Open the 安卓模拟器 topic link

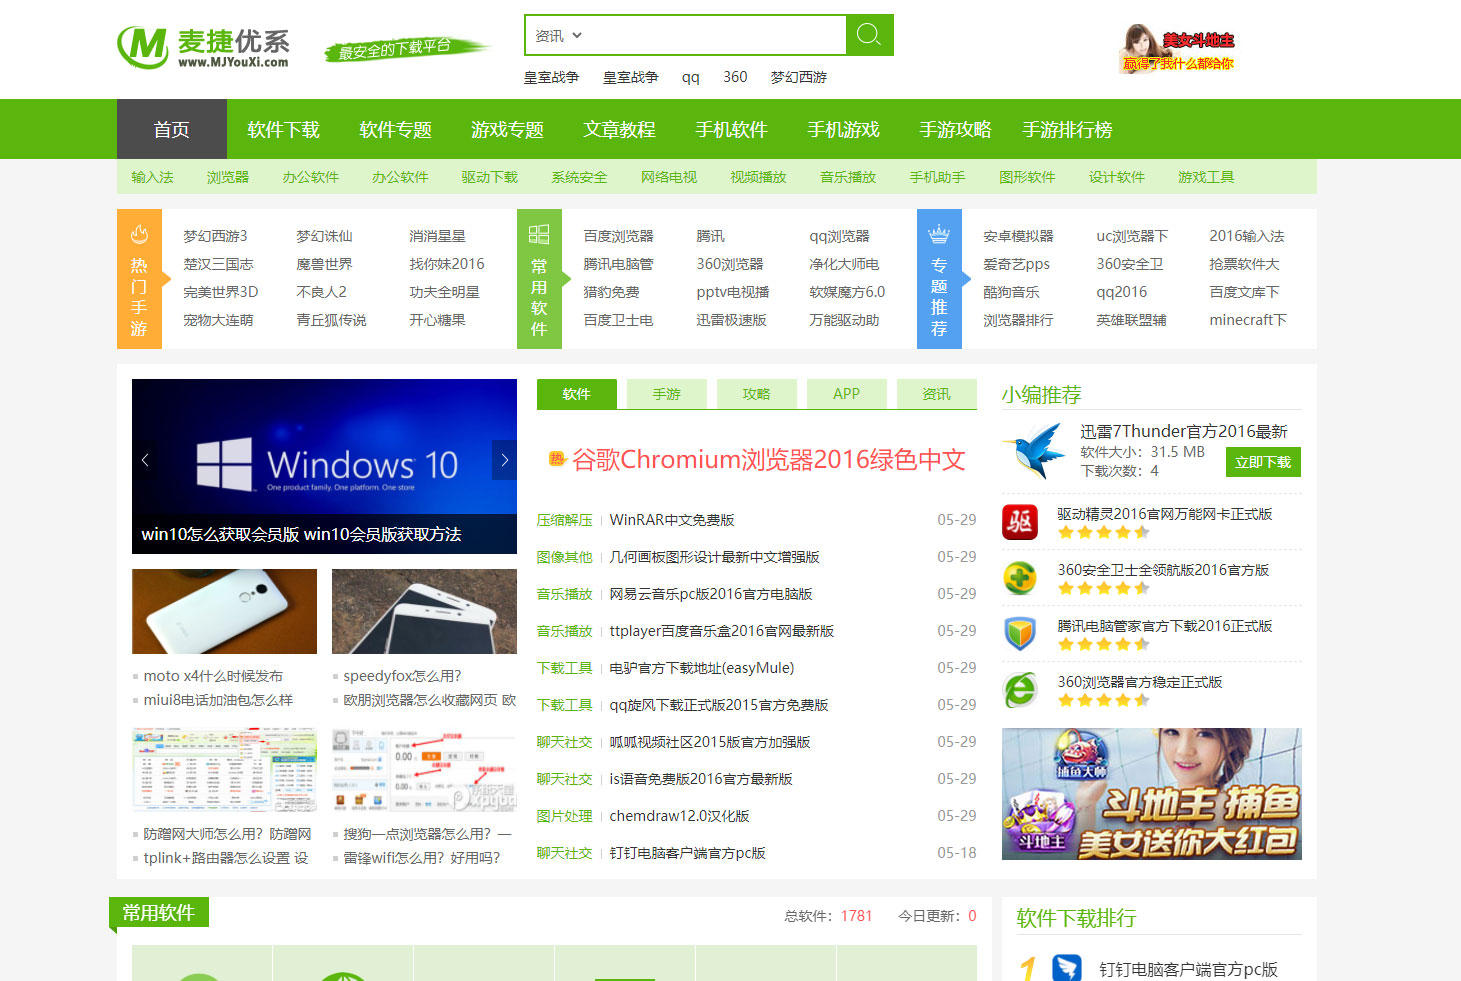(x=1018, y=236)
